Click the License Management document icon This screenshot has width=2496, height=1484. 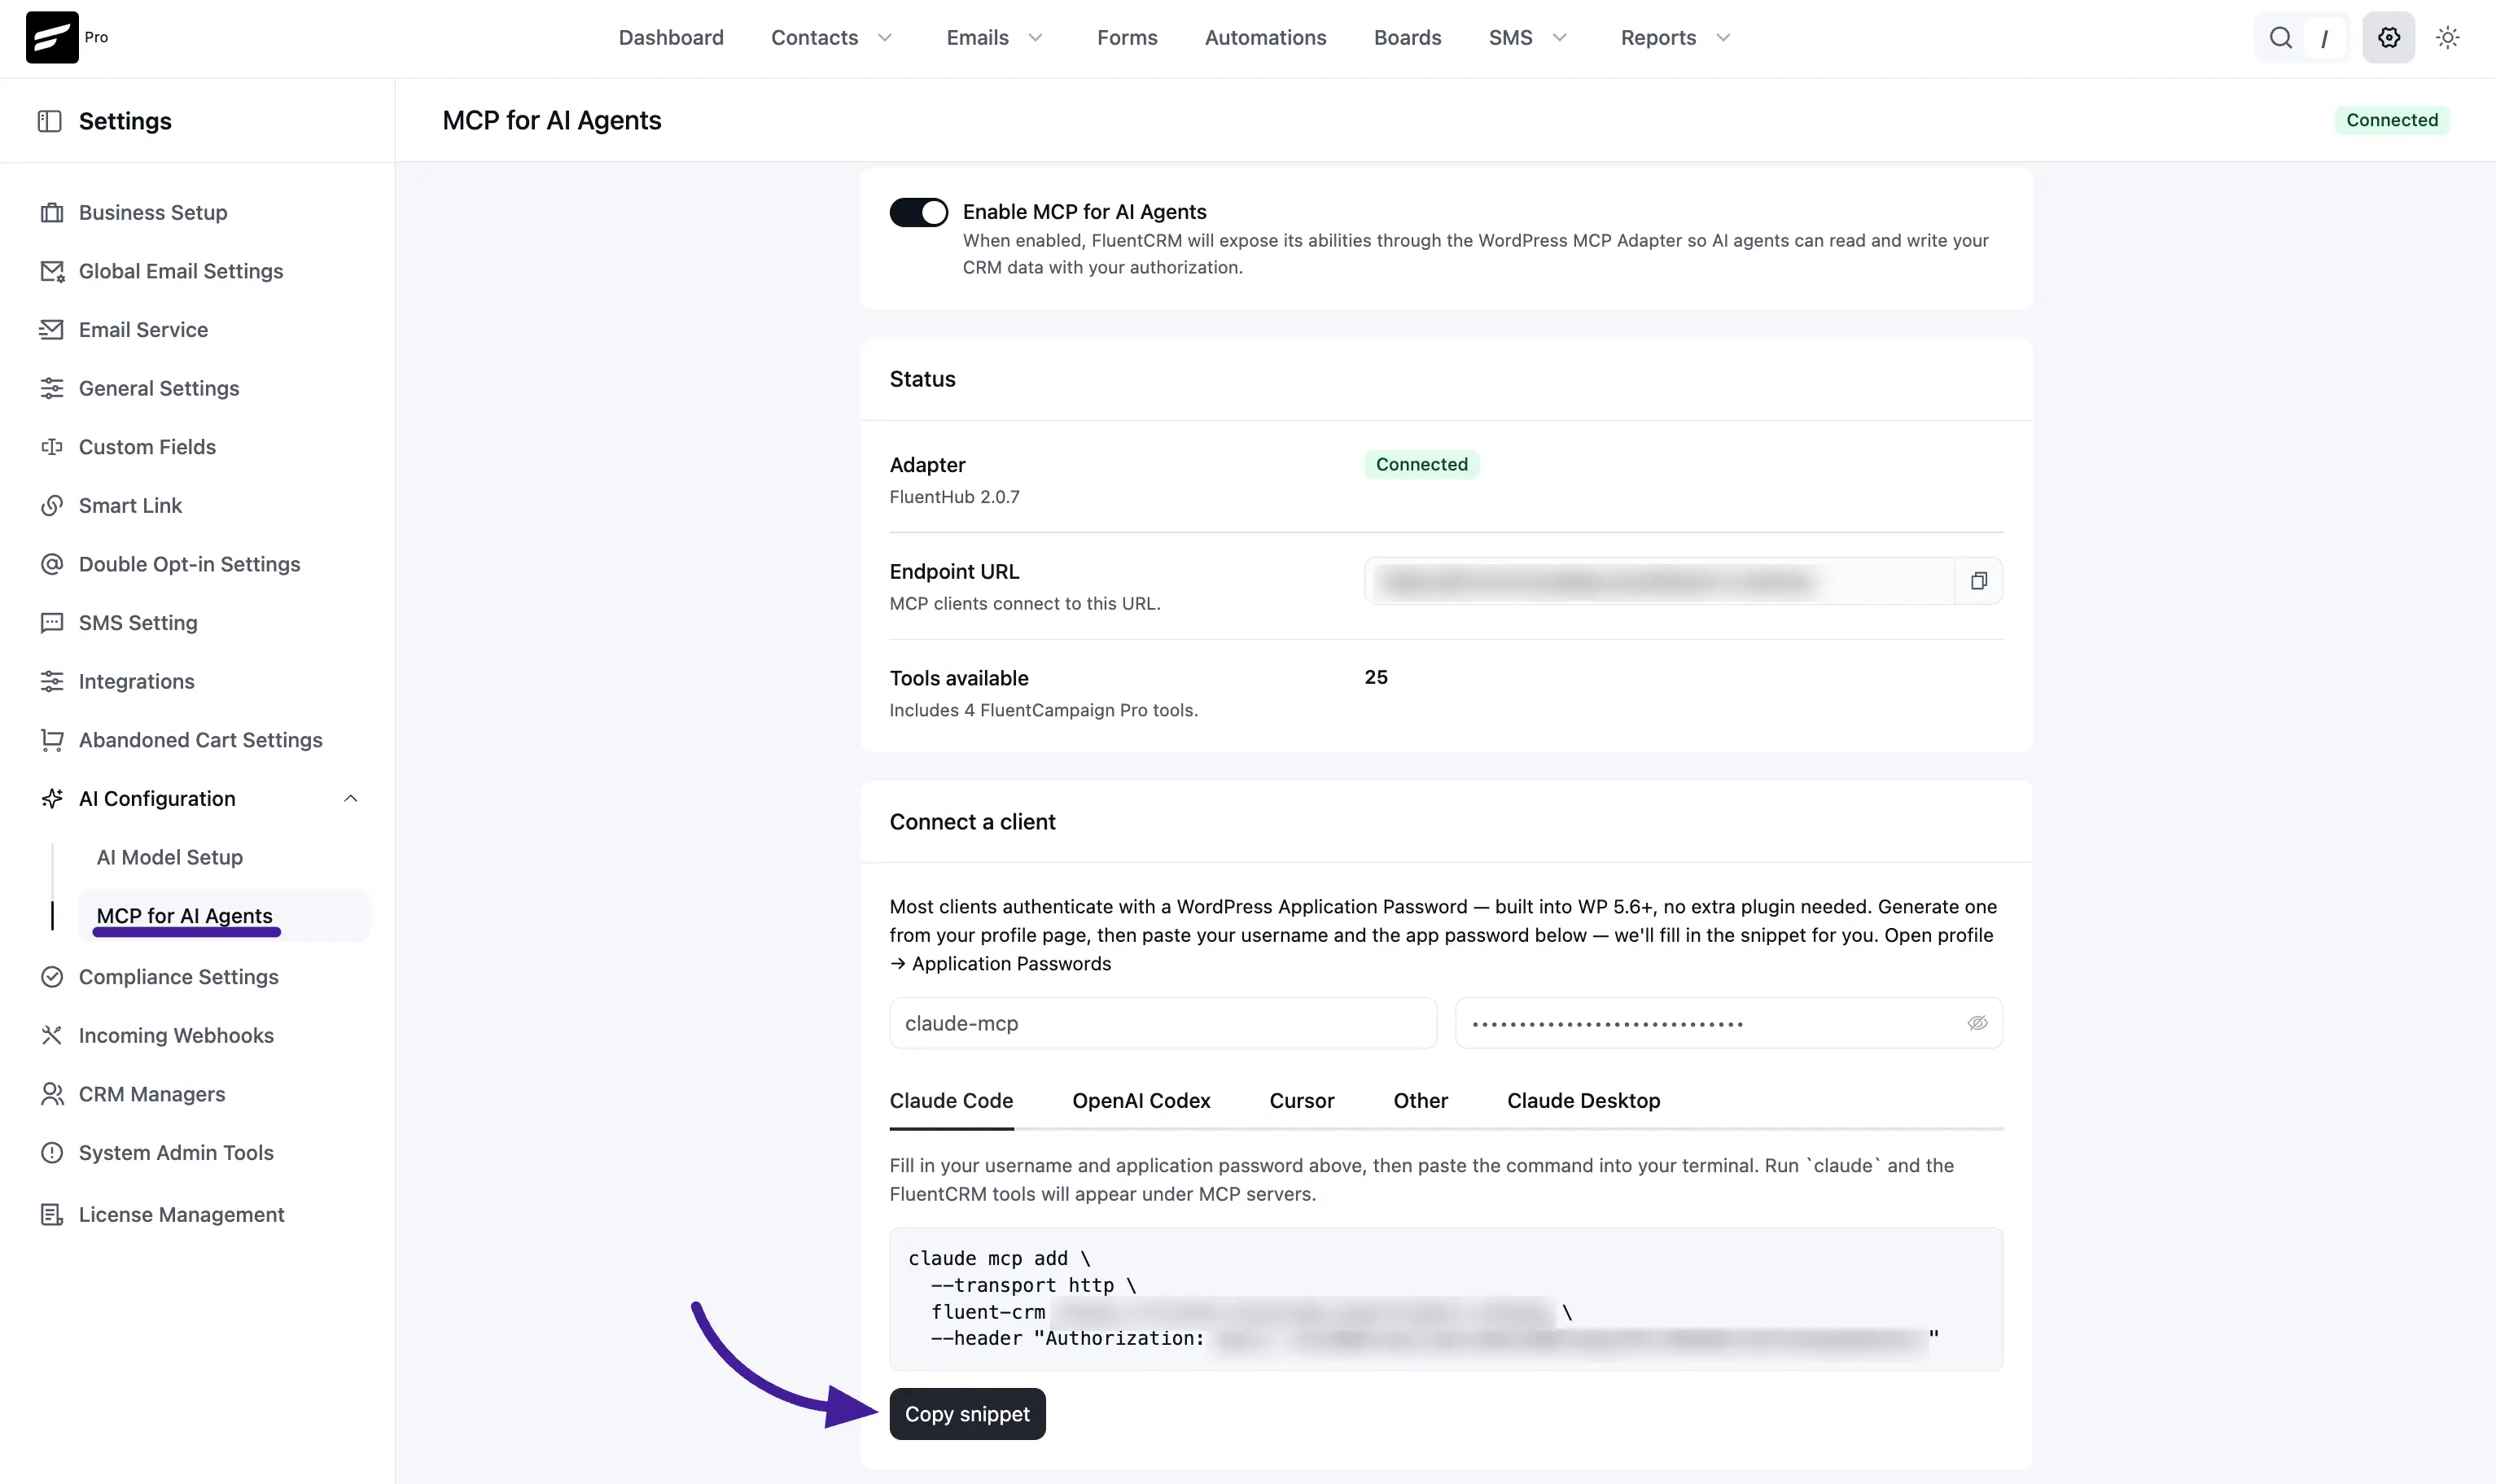click(52, 1214)
